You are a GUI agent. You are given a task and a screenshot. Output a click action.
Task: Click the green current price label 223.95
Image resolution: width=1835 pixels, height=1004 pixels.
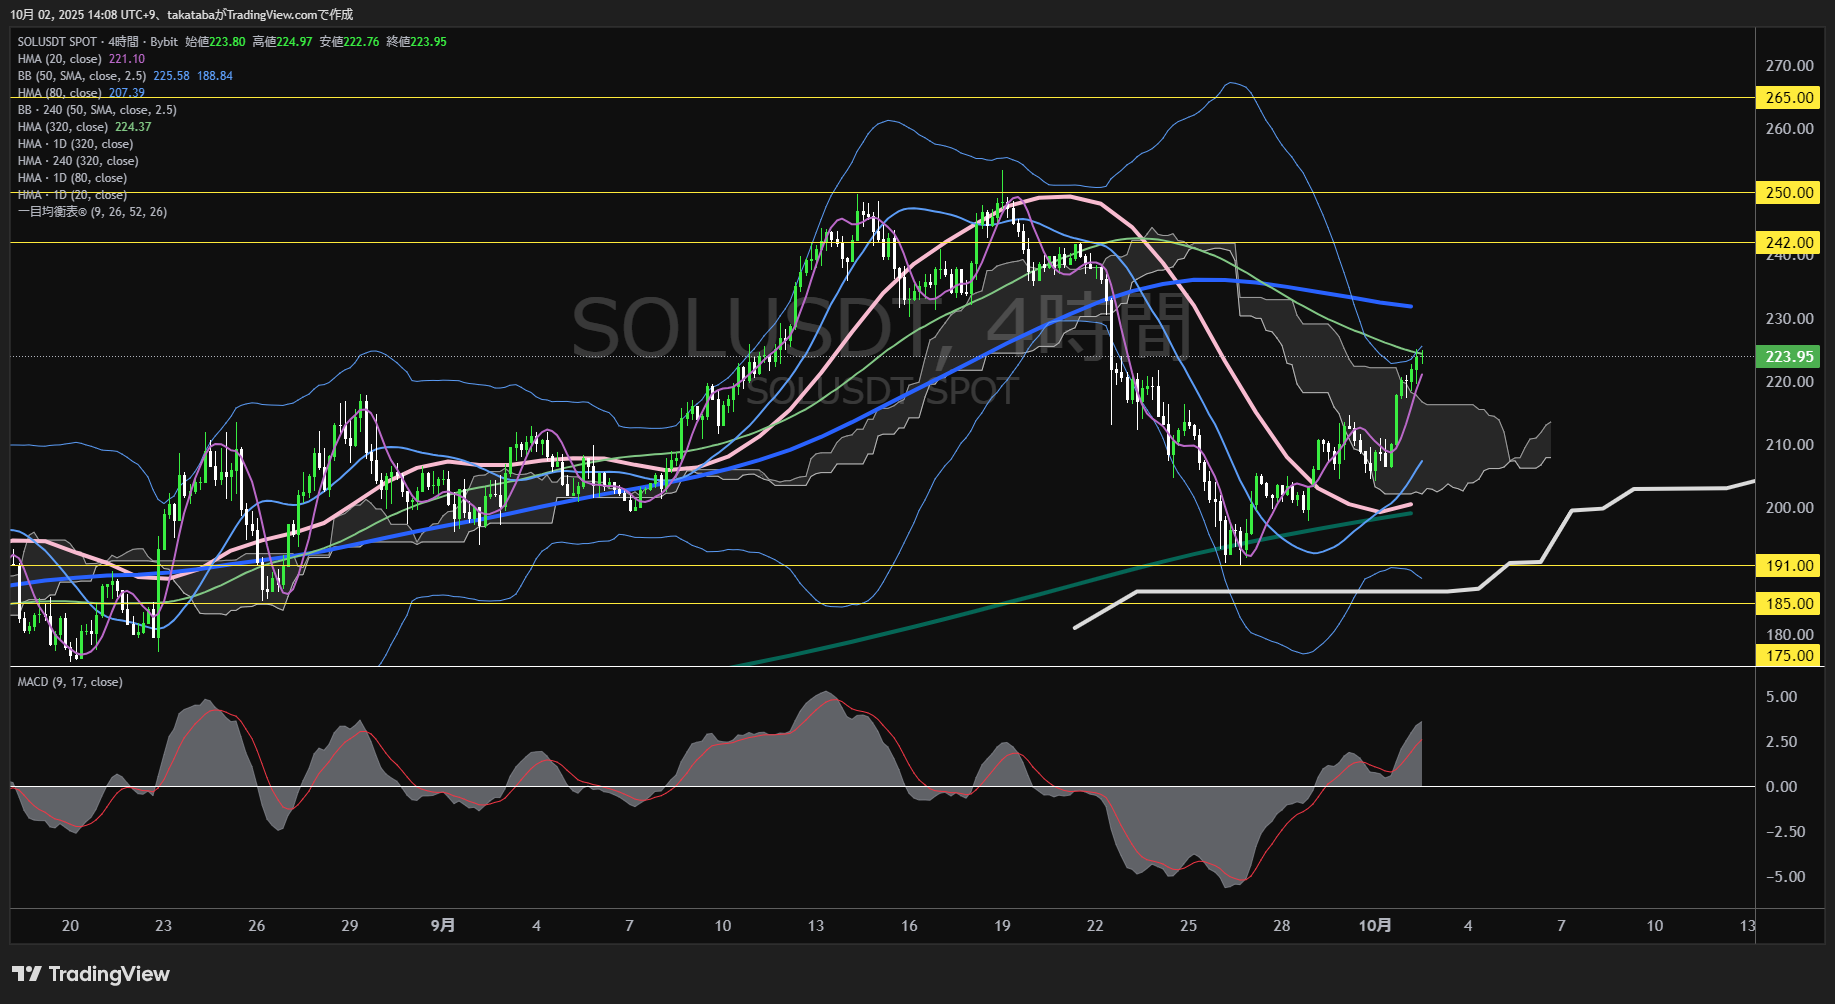tap(1789, 357)
